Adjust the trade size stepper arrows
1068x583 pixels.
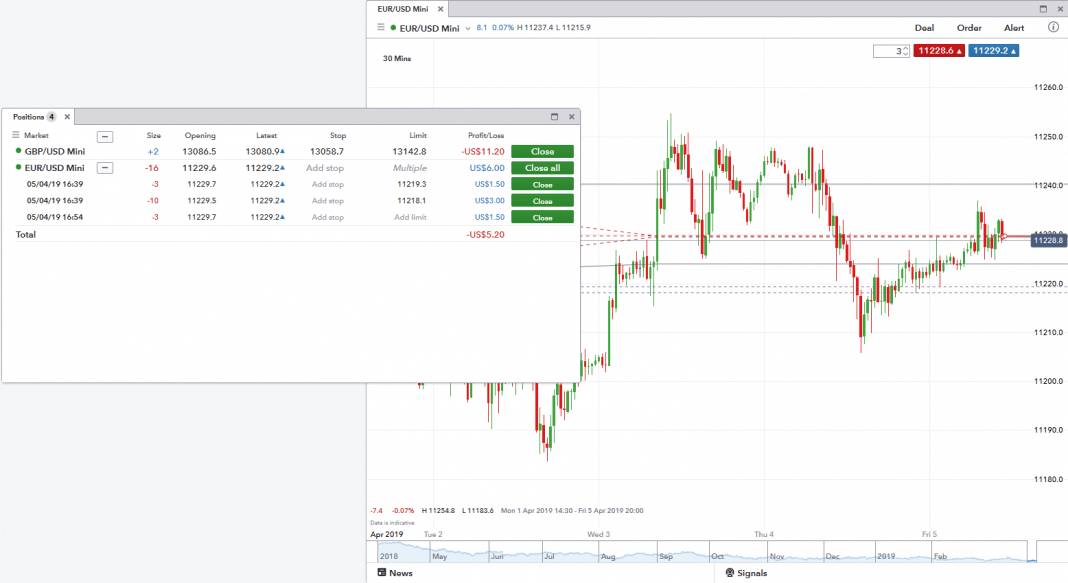906,51
